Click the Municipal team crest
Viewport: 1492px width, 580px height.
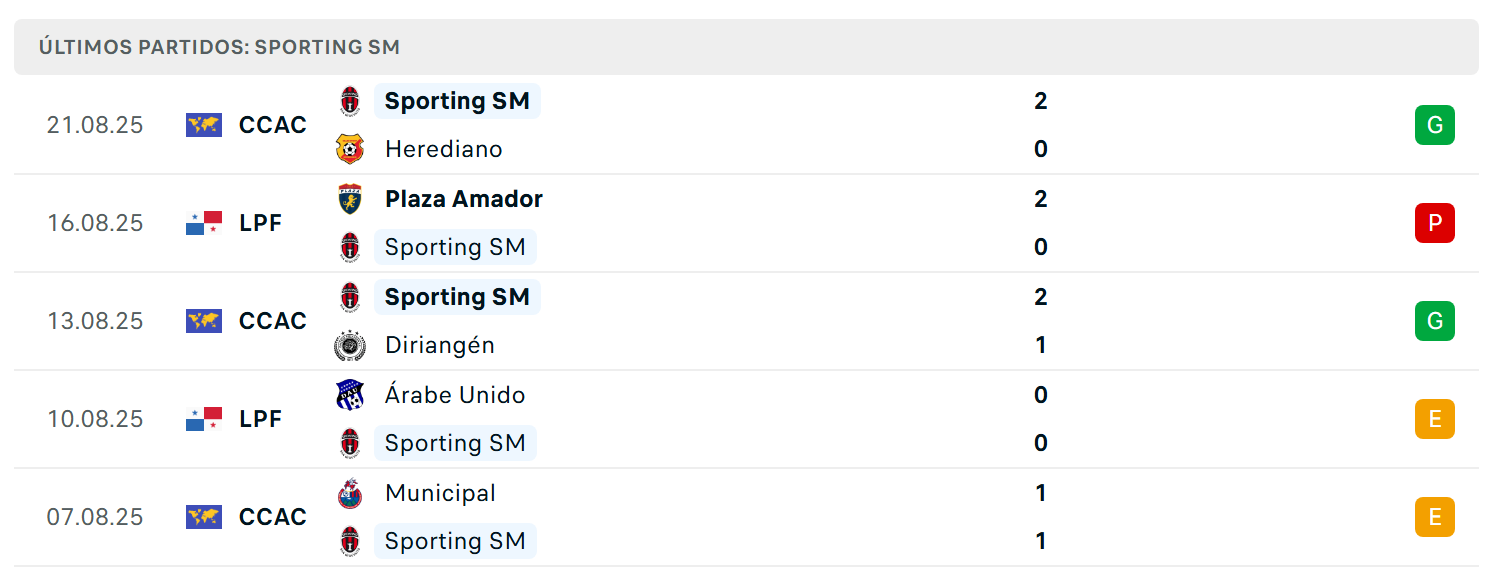[x=349, y=493]
